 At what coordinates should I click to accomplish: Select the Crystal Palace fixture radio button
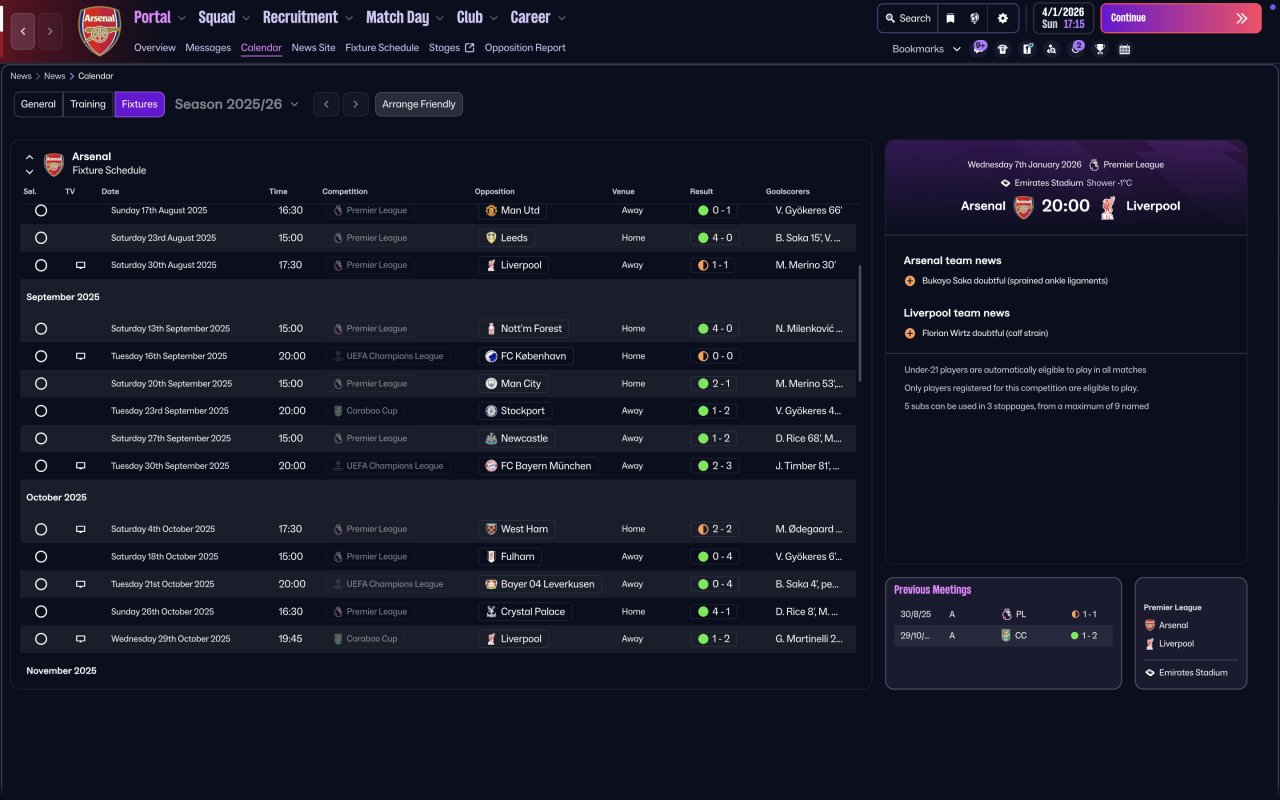click(x=41, y=611)
